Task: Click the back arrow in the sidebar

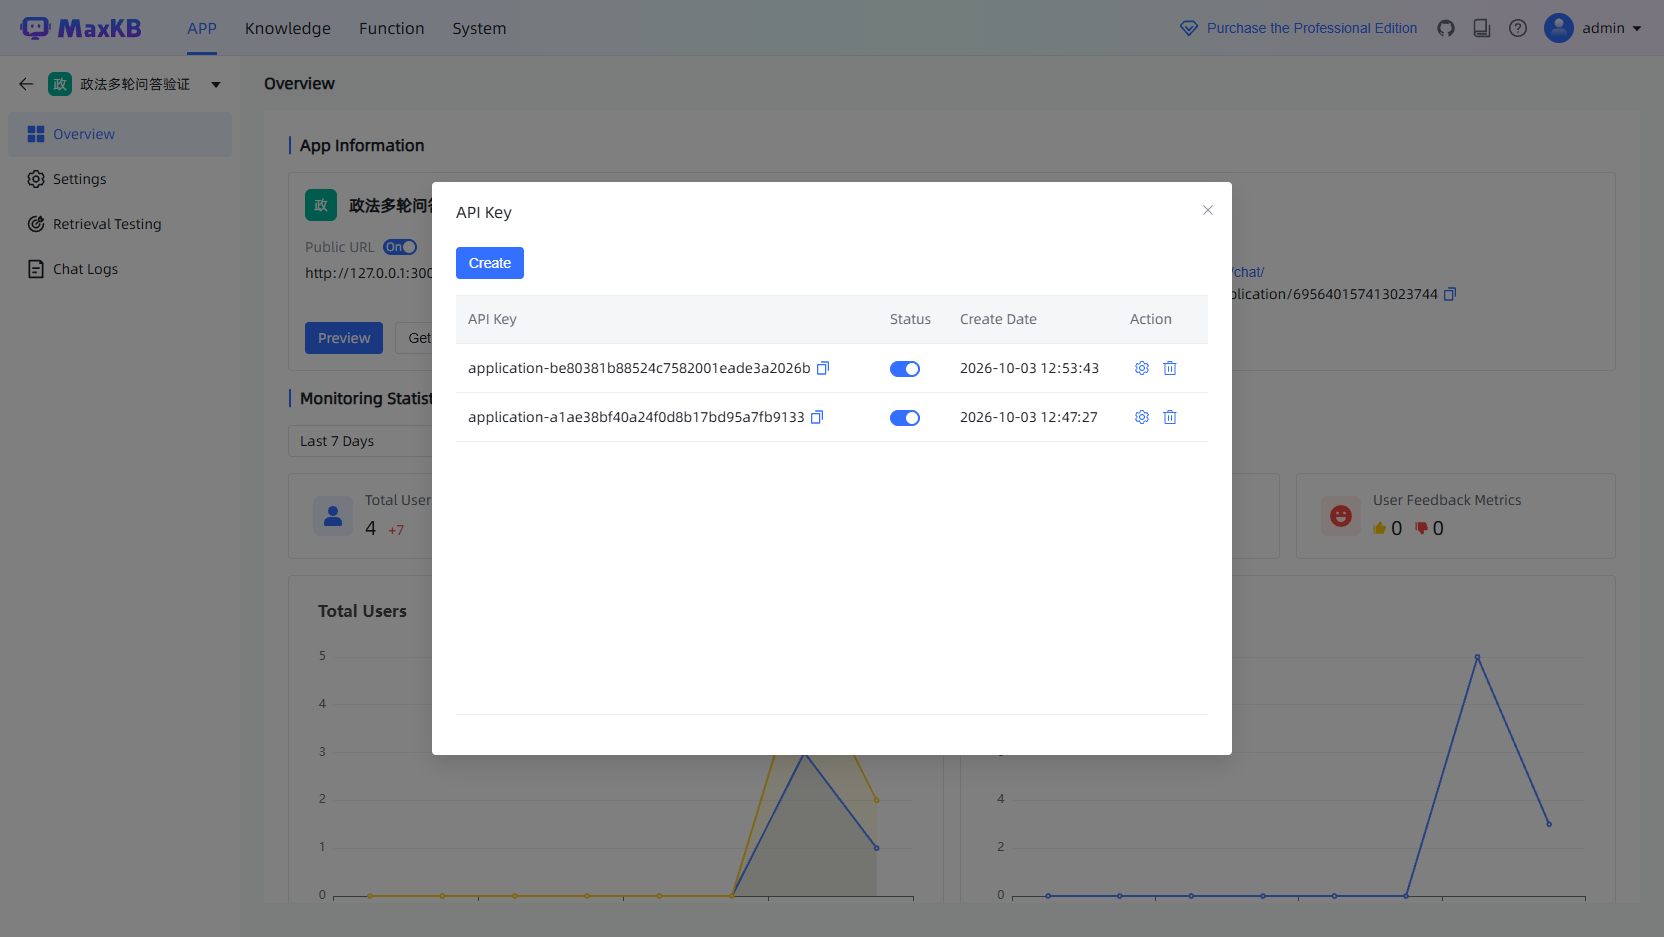Action: (26, 84)
